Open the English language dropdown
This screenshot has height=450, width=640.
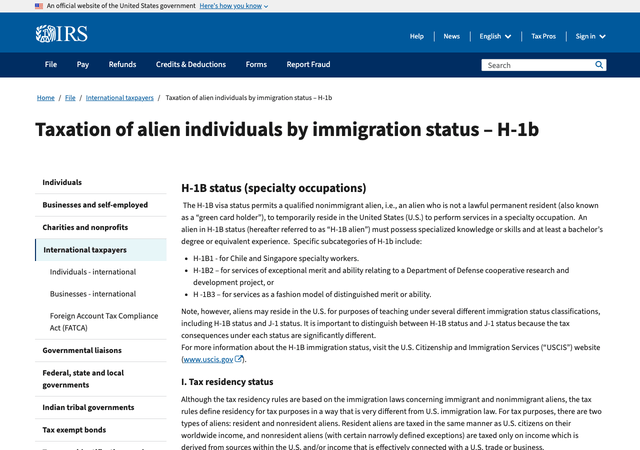pyautogui.click(x=495, y=36)
